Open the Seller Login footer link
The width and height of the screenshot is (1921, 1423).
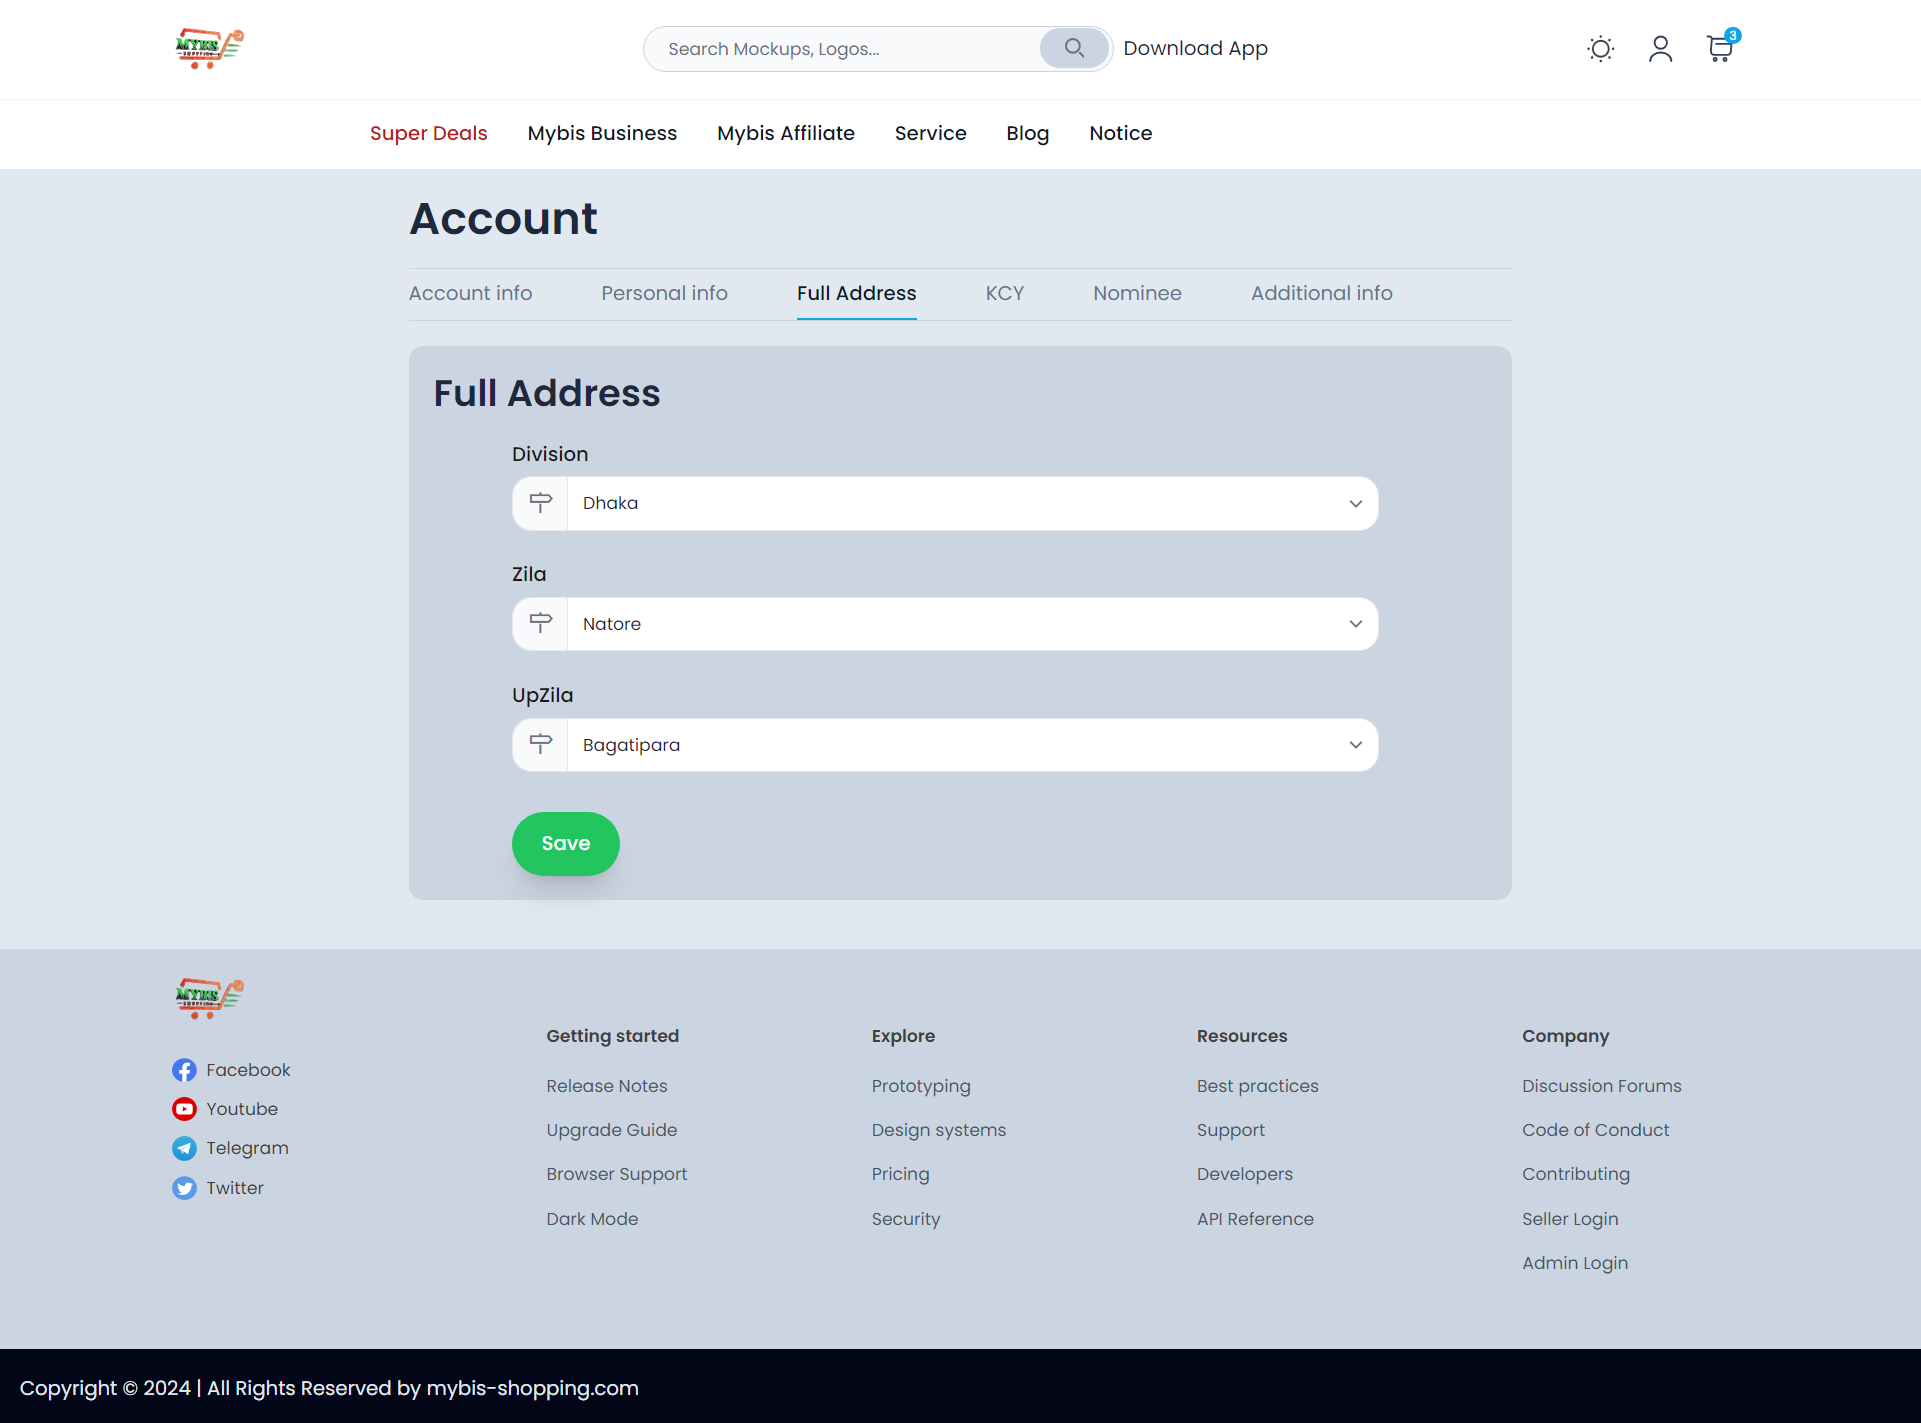(x=1569, y=1219)
